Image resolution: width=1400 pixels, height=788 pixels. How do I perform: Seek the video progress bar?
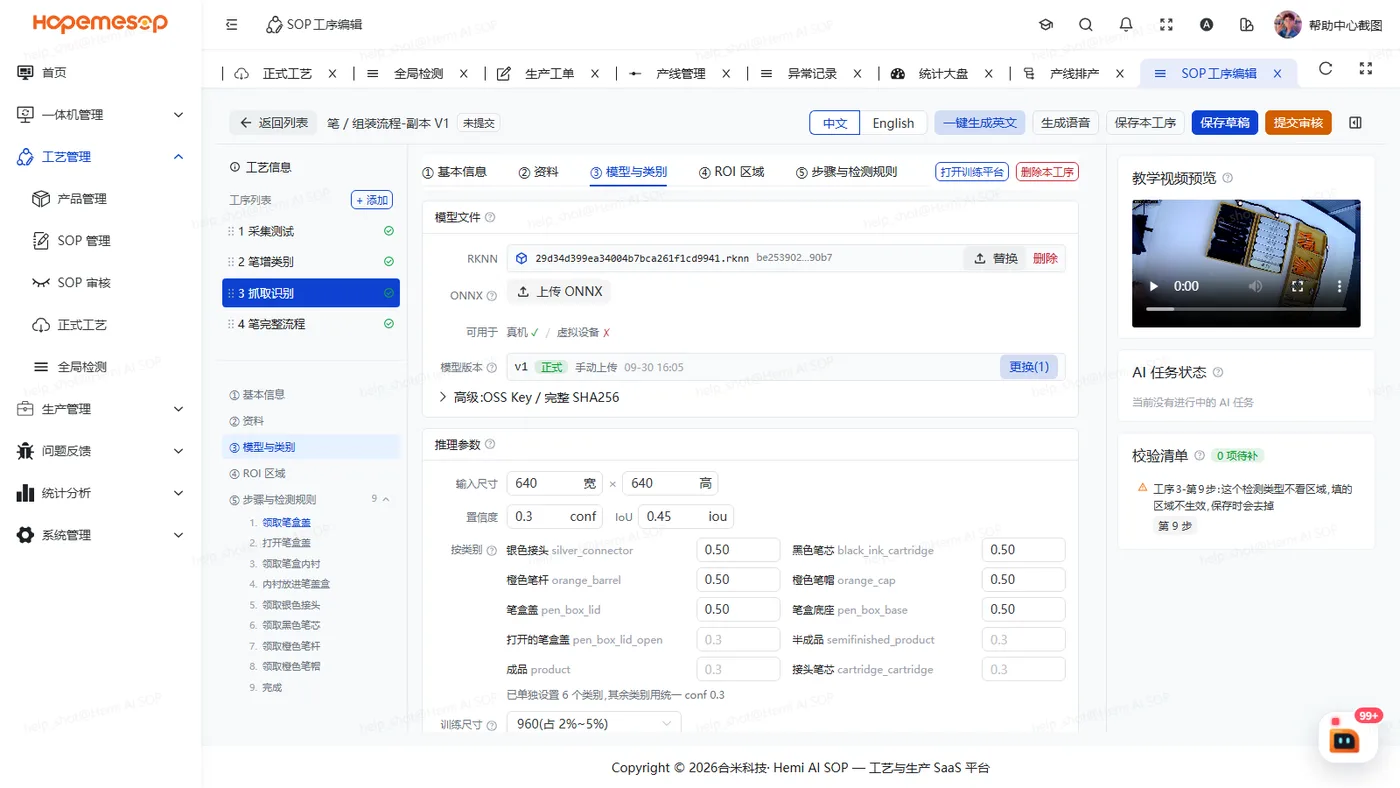1246,309
